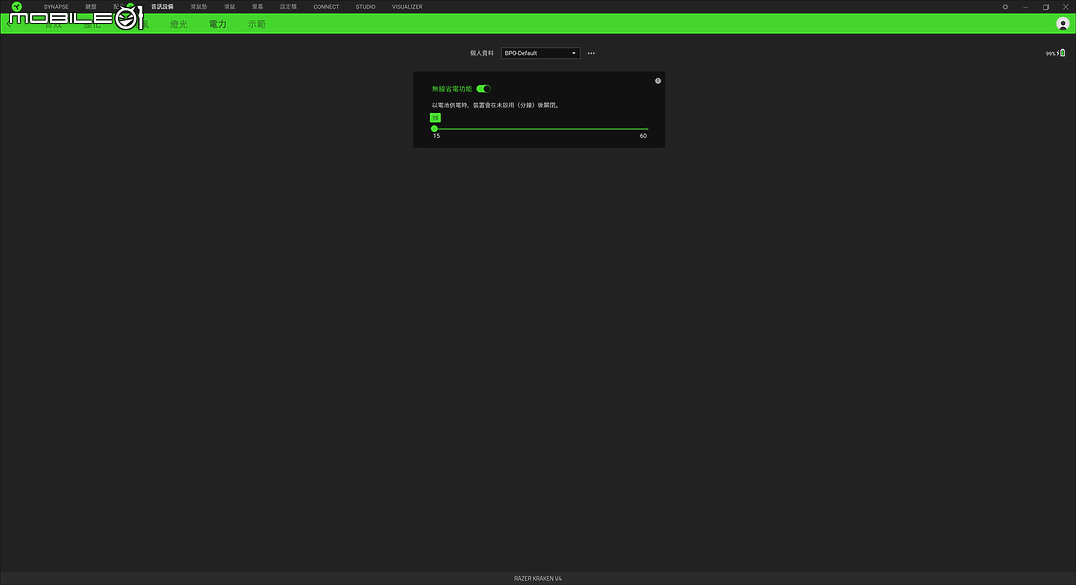
Task: Click the power-off timer slider handle
Action: pos(434,128)
